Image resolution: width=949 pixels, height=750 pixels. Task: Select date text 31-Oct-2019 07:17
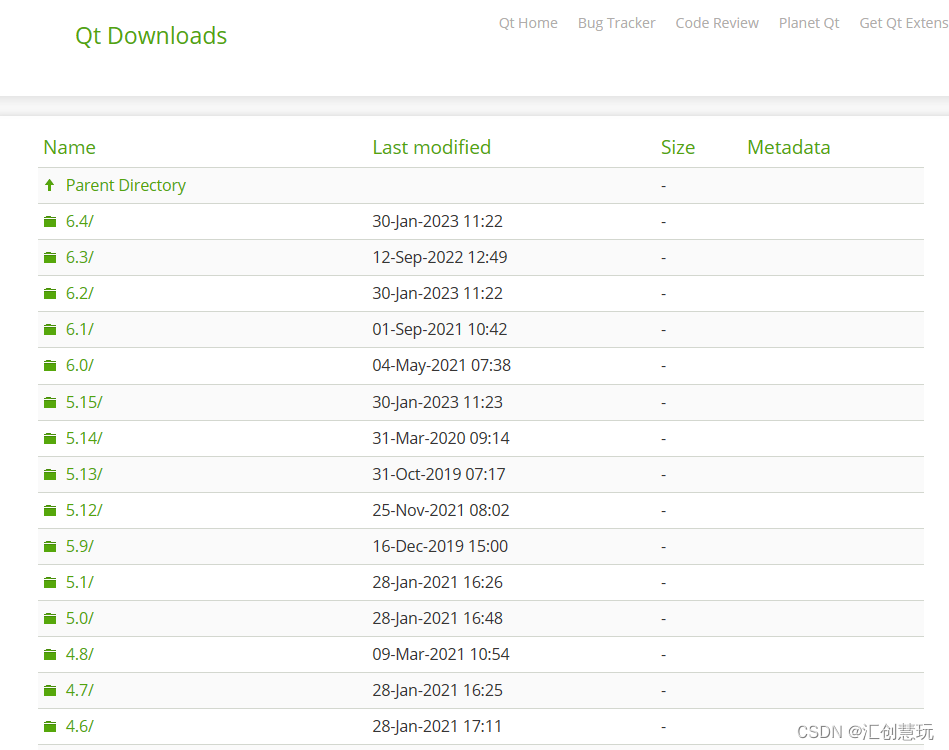coord(439,475)
